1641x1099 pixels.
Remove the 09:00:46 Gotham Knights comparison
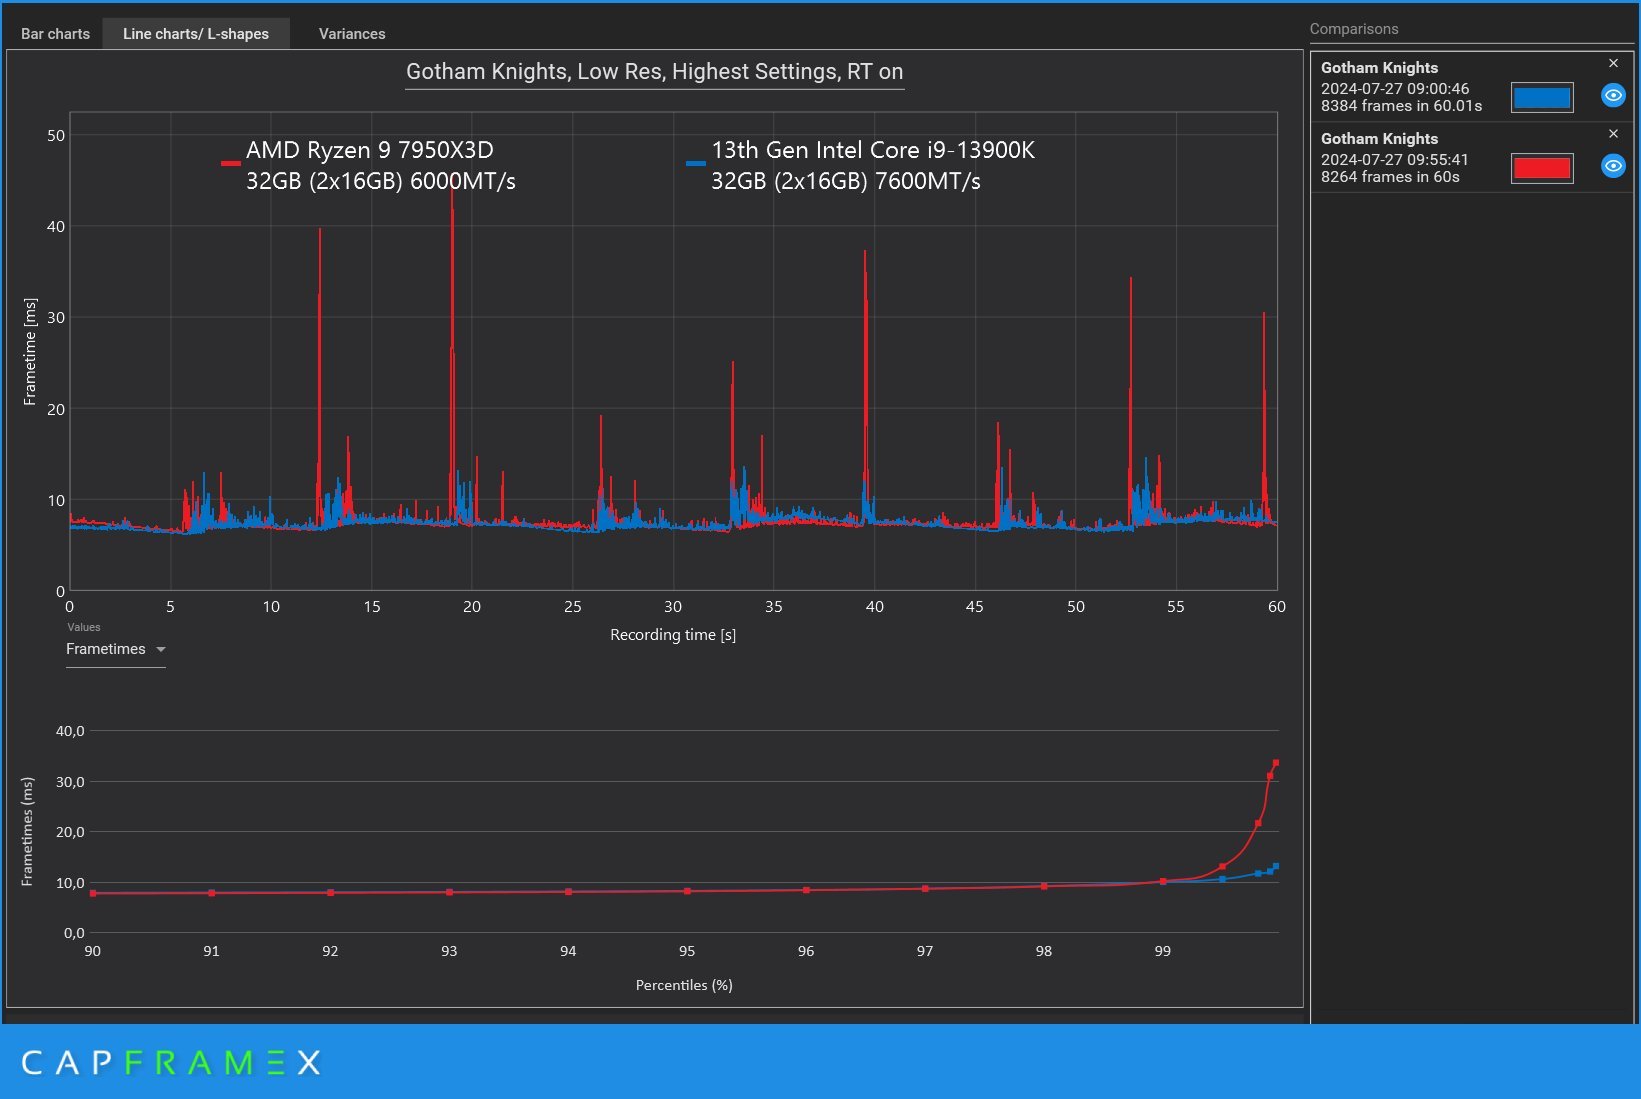click(1613, 63)
